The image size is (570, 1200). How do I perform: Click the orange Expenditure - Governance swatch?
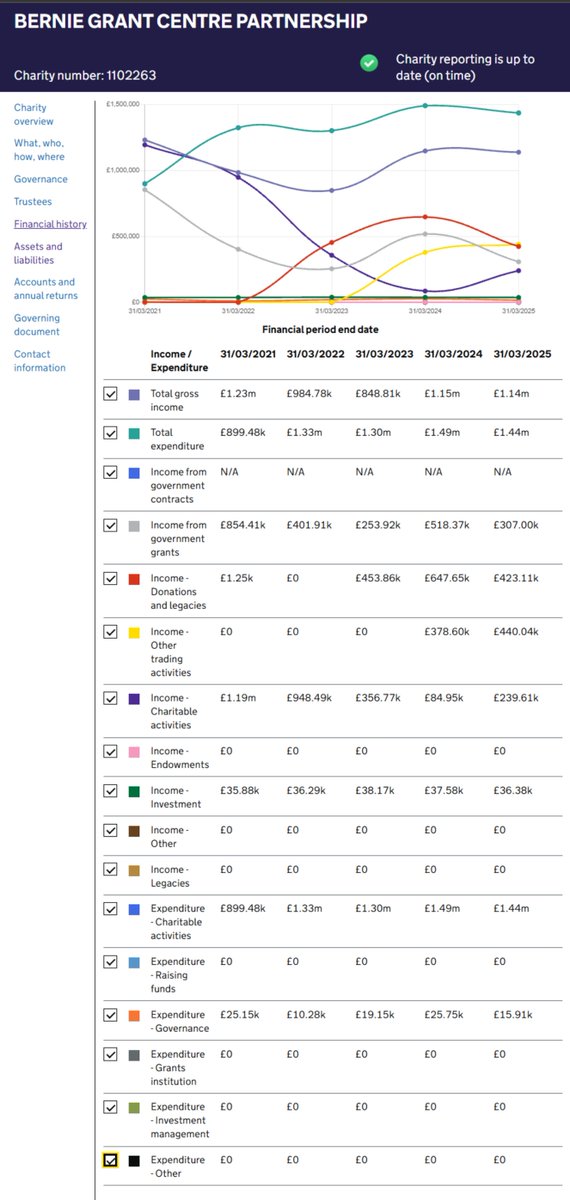click(134, 1015)
